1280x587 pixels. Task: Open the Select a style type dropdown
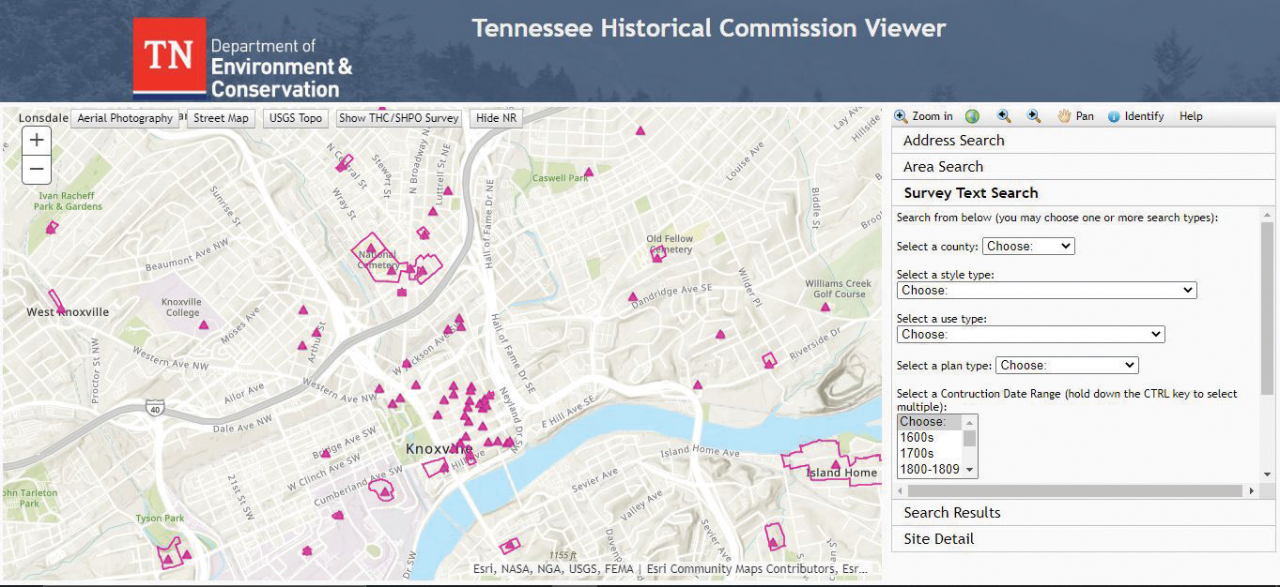[1047, 290]
